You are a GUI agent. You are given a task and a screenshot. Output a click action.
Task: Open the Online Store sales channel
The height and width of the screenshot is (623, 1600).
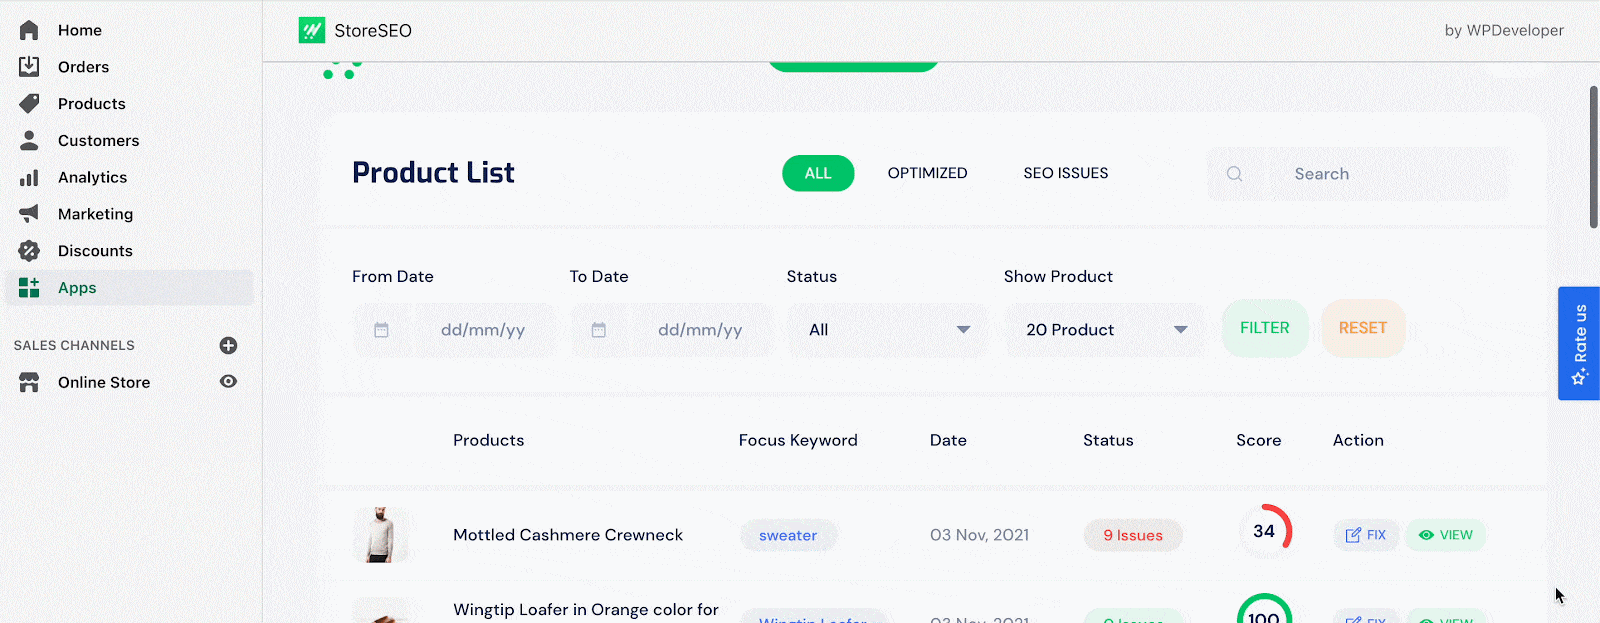[104, 382]
